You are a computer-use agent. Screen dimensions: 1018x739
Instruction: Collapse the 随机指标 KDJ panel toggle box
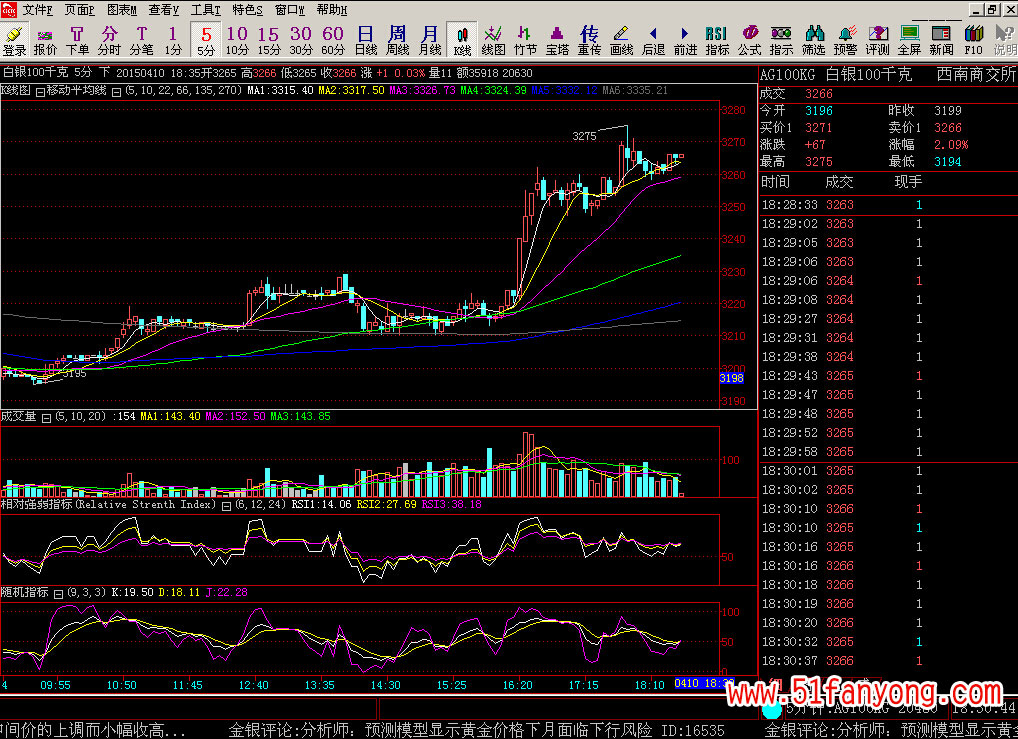tap(58, 594)
